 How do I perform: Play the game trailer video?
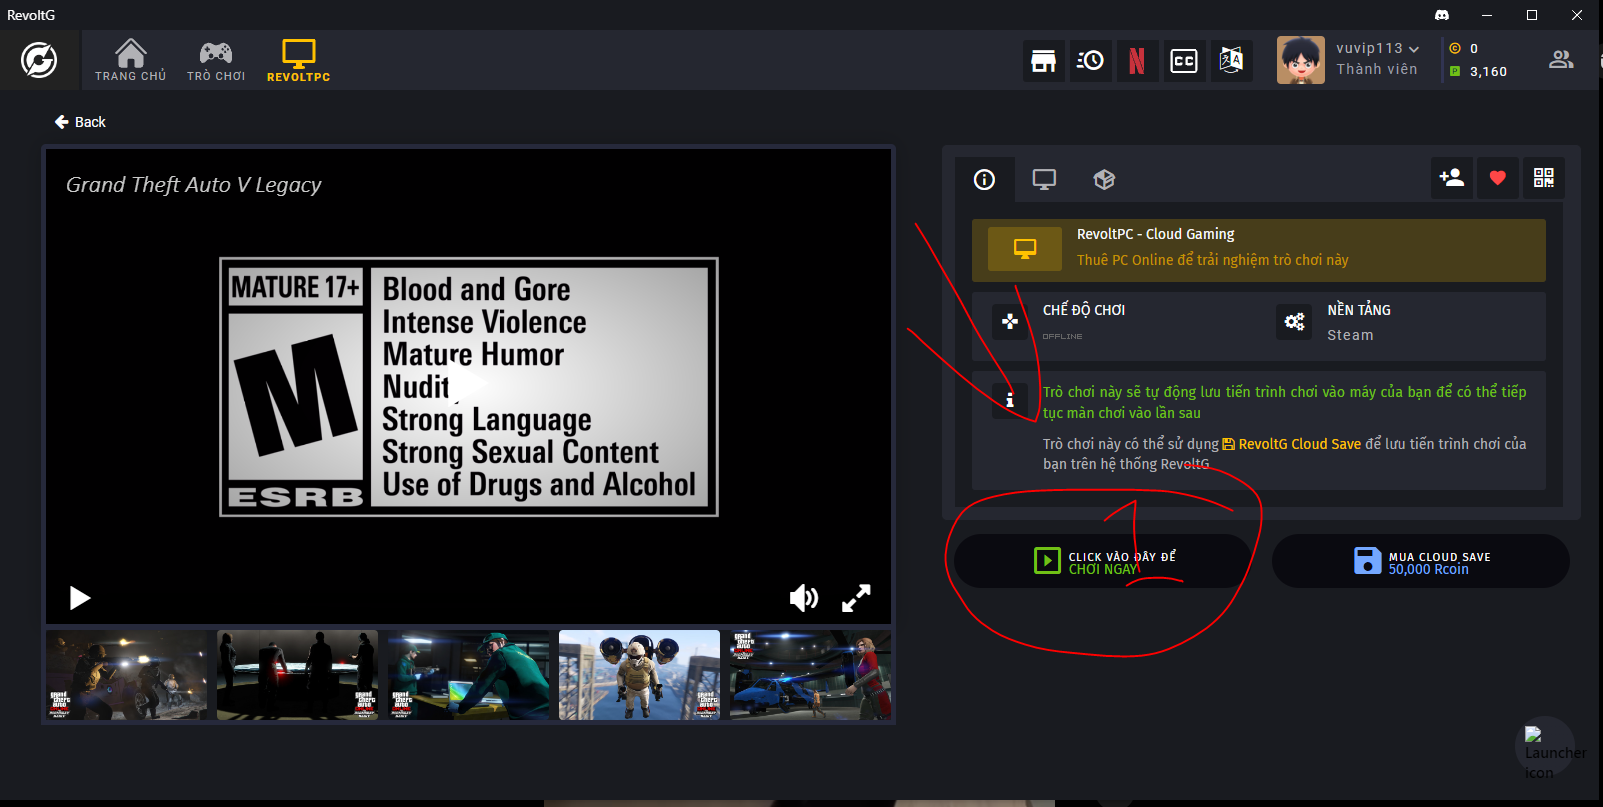point(80,598)
